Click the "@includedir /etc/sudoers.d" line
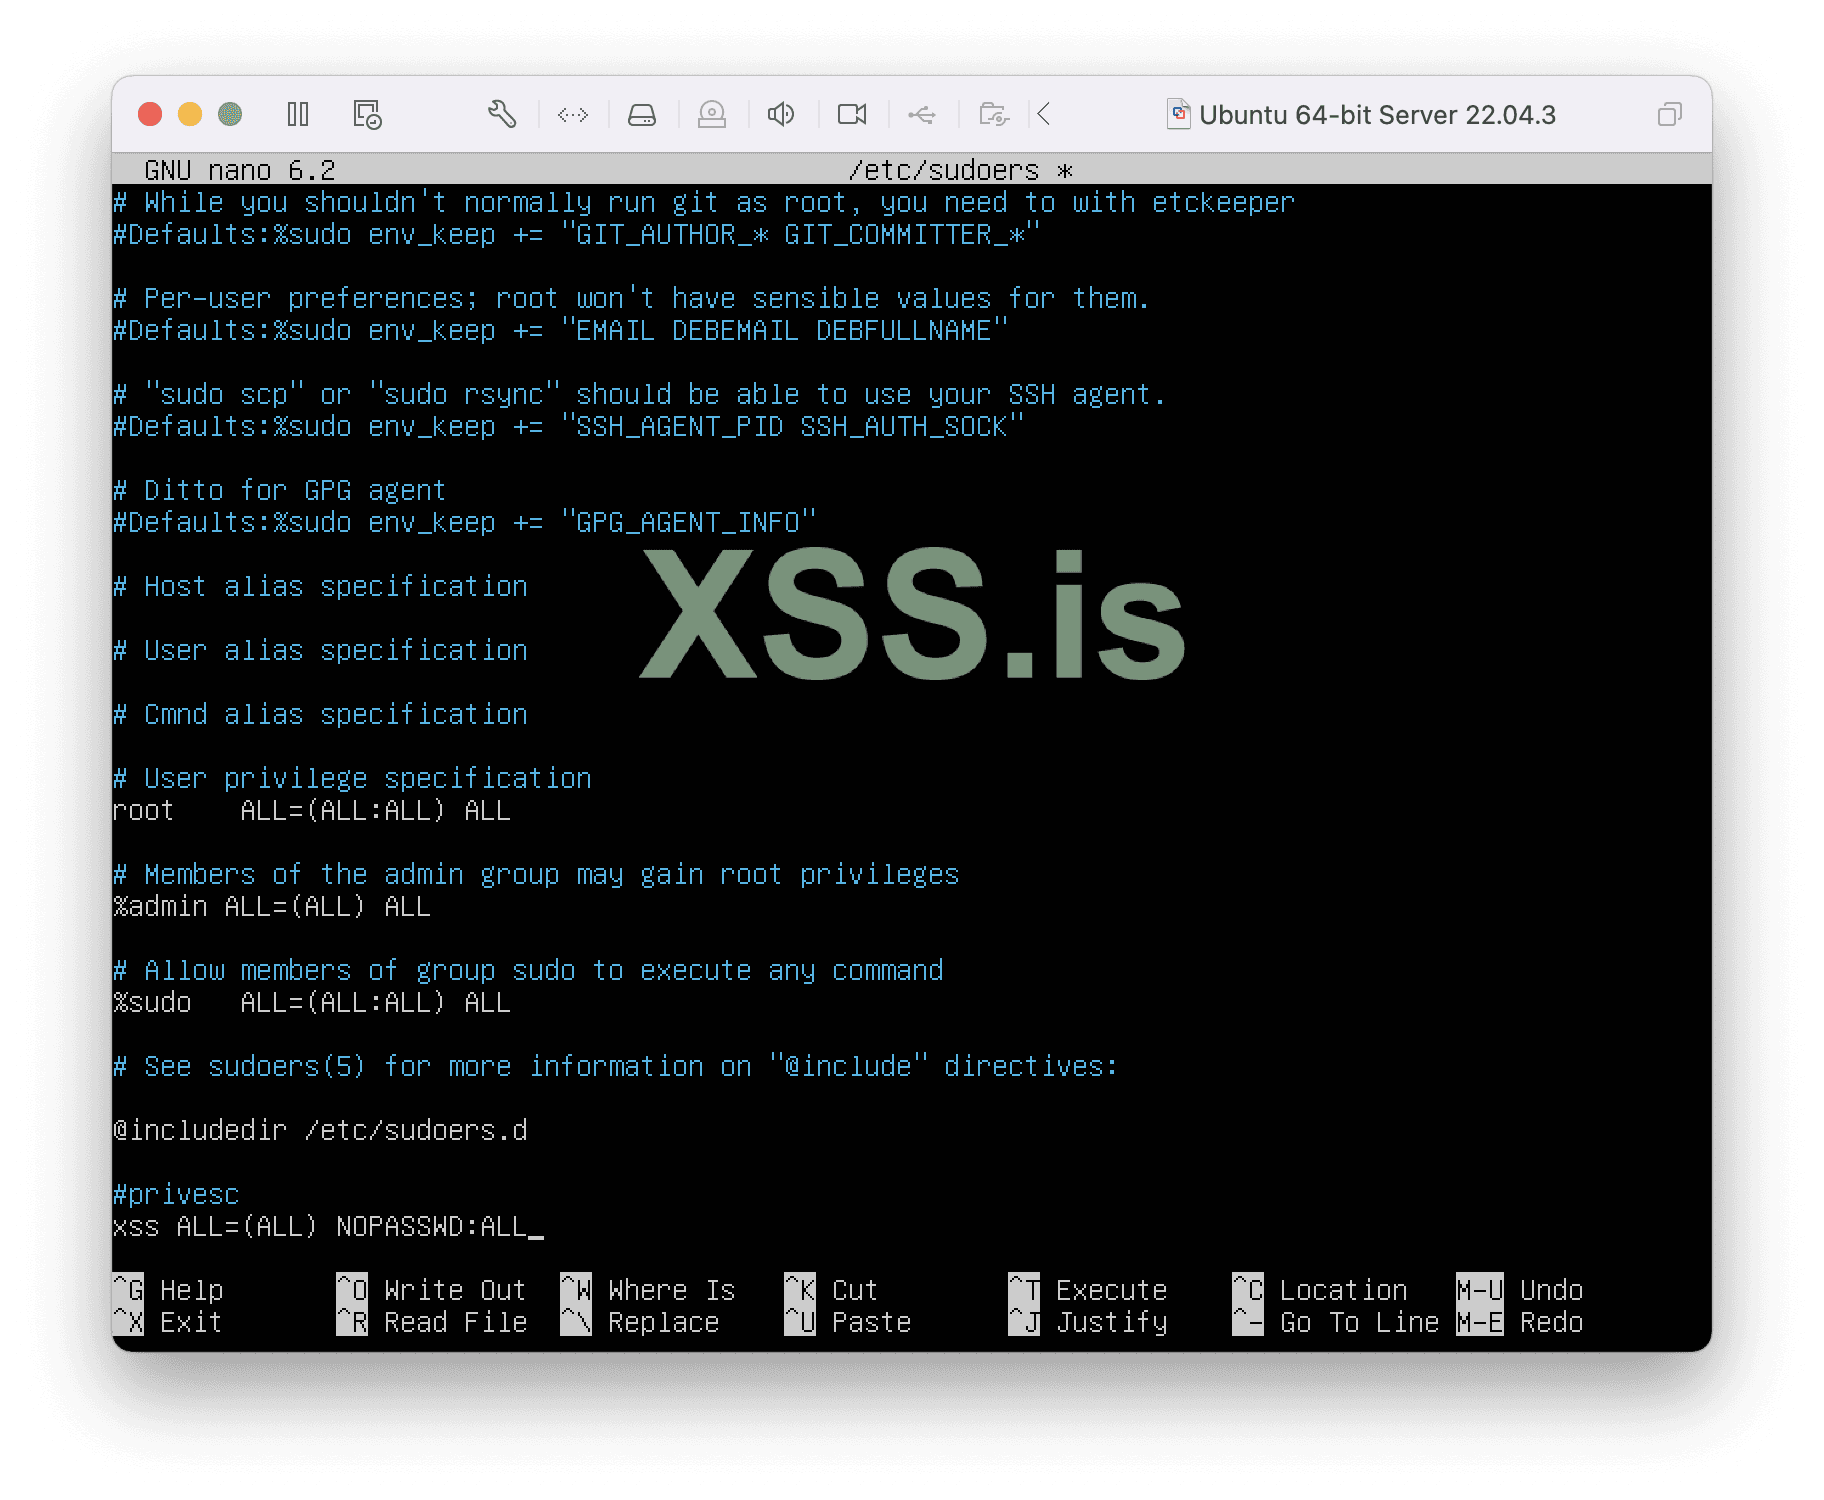1824x1500 pixels. click(320, 1130)
